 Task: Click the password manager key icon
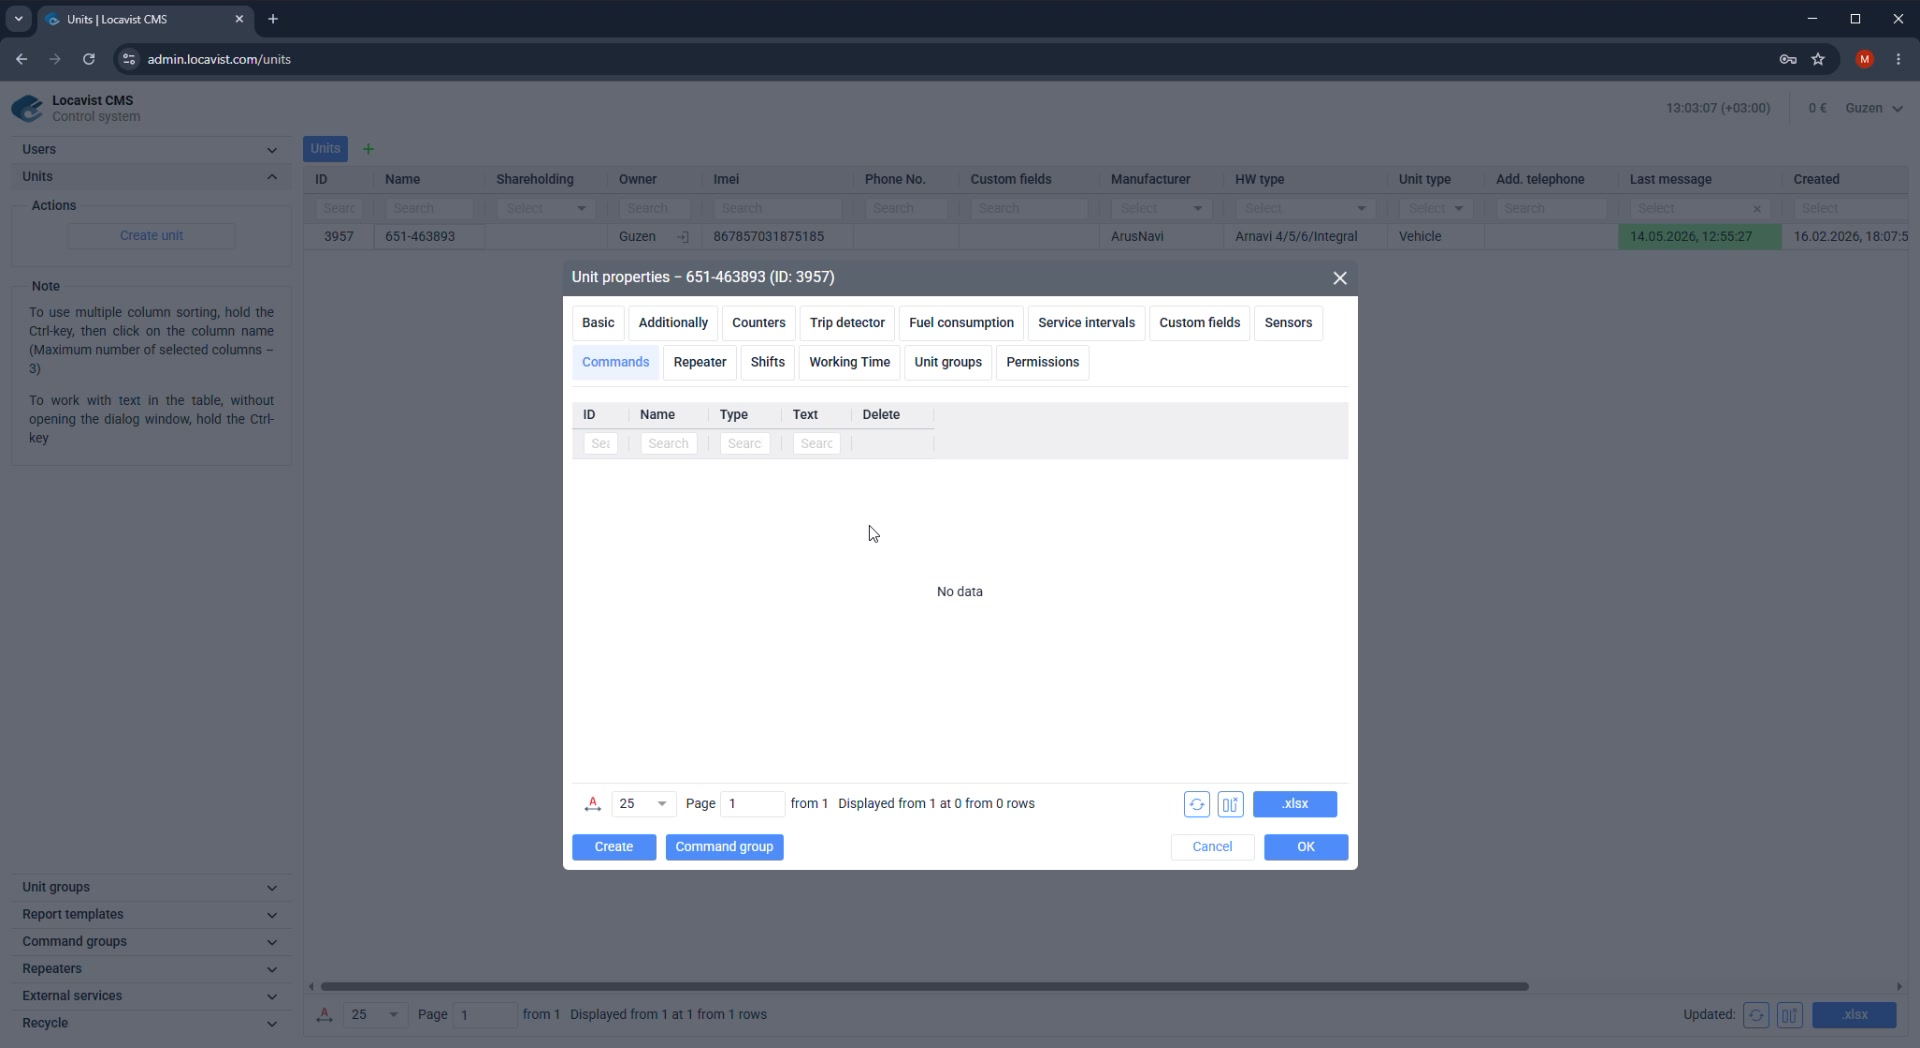coord(1788,59)
